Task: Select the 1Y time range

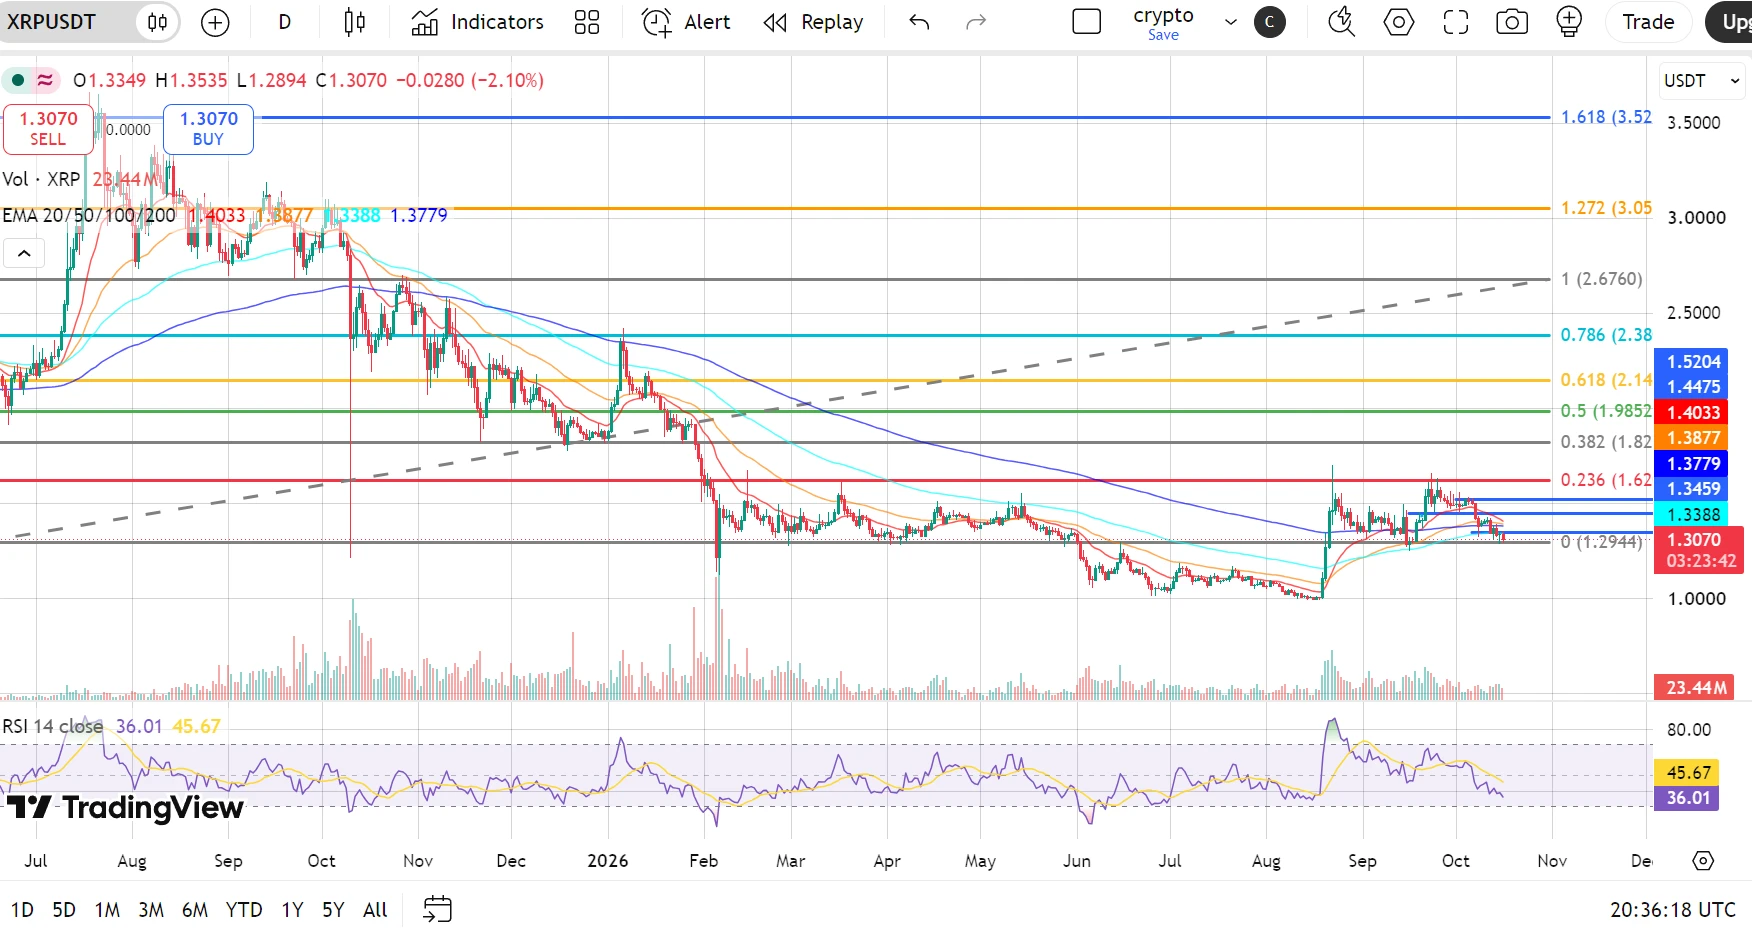Action: pyautogui.click(x=292, y=910)
